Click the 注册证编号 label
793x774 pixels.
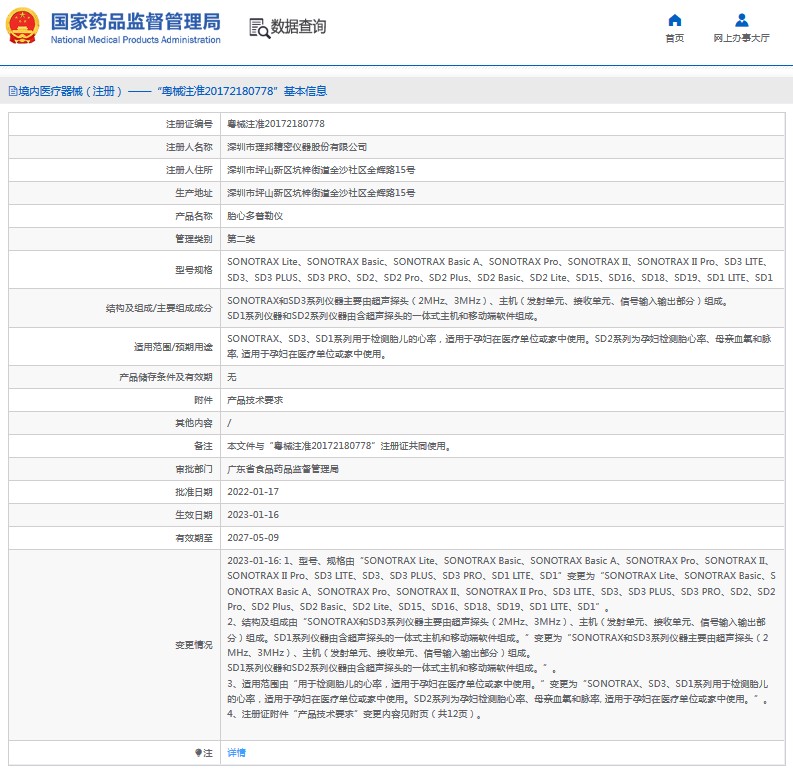(x=189, y=124)
